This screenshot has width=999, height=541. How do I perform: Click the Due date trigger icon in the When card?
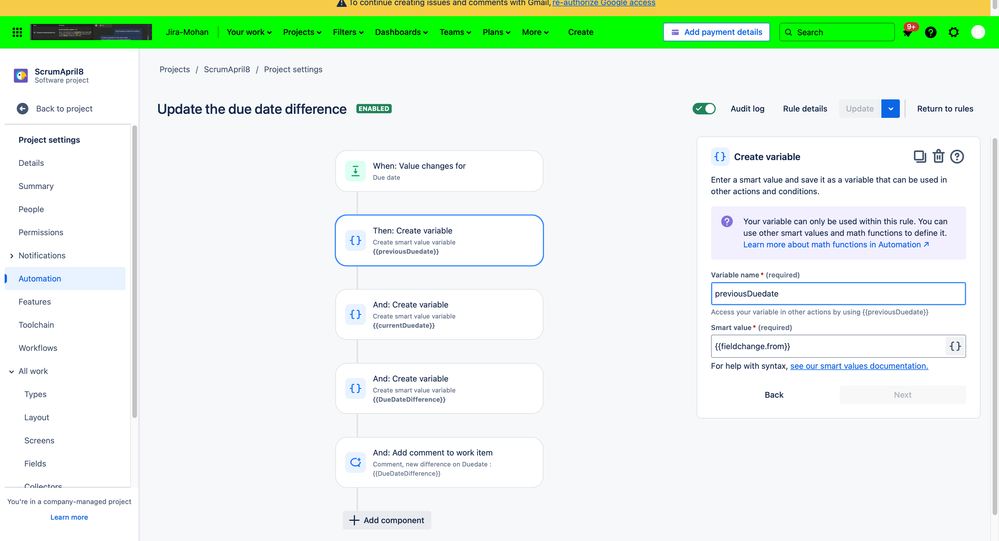pyautogui.click(x=356, y=171)
